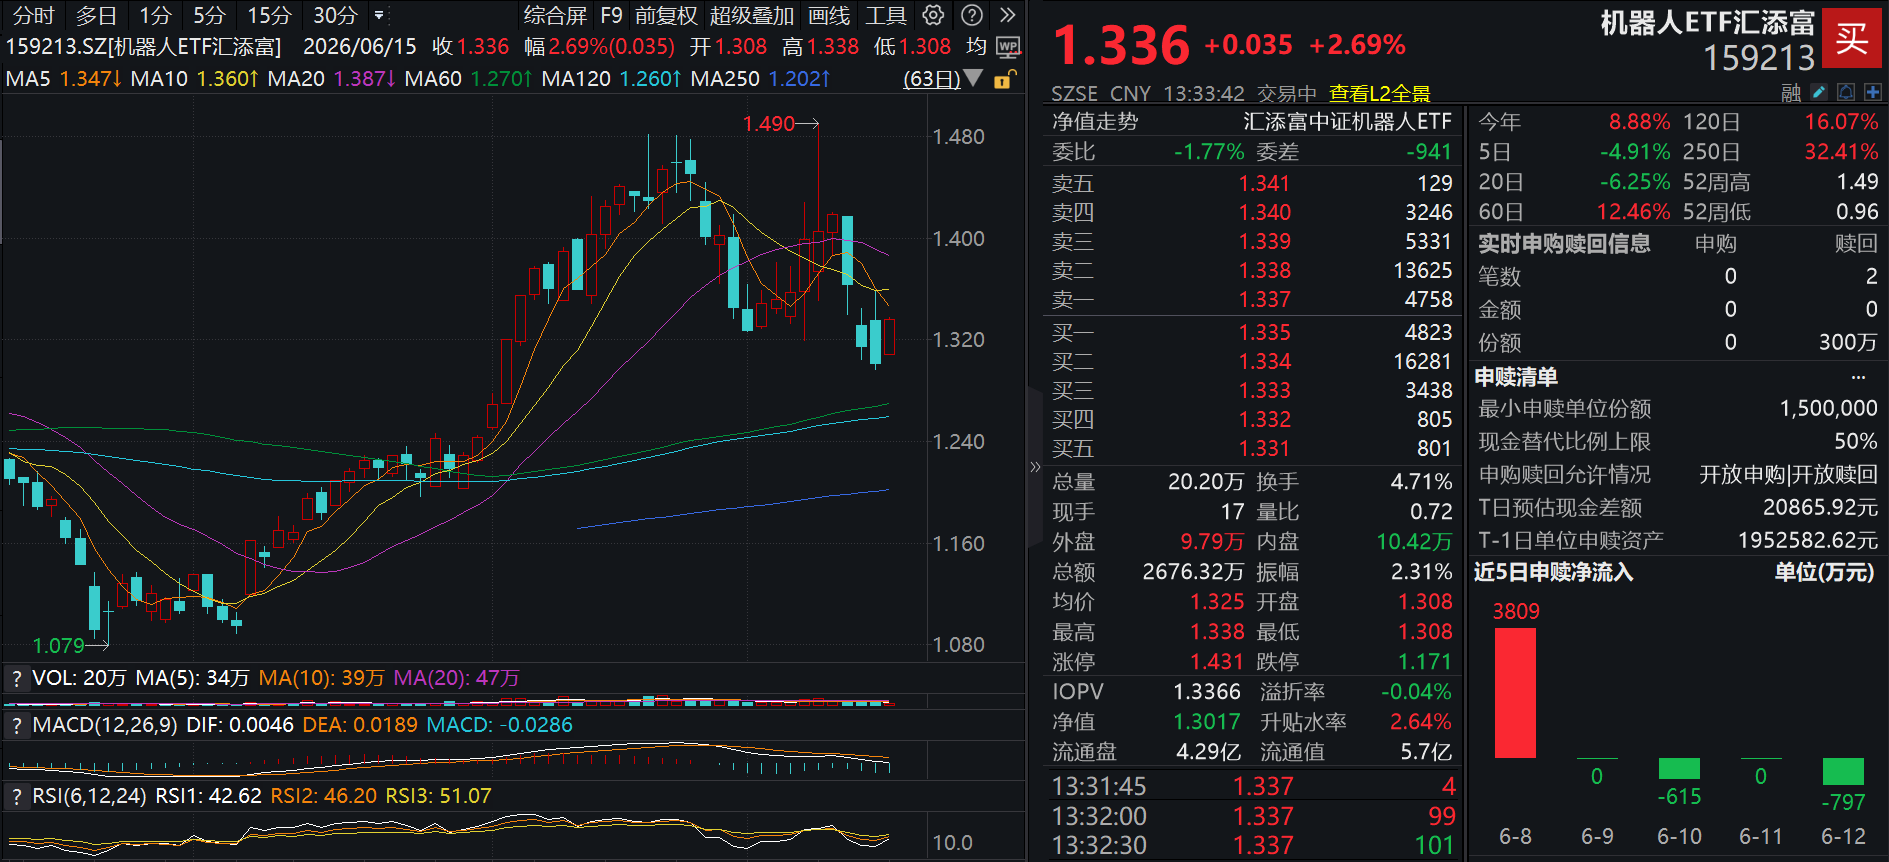
Task: Click the 卖二 volume 13625
Action: tap(1422, 271)
